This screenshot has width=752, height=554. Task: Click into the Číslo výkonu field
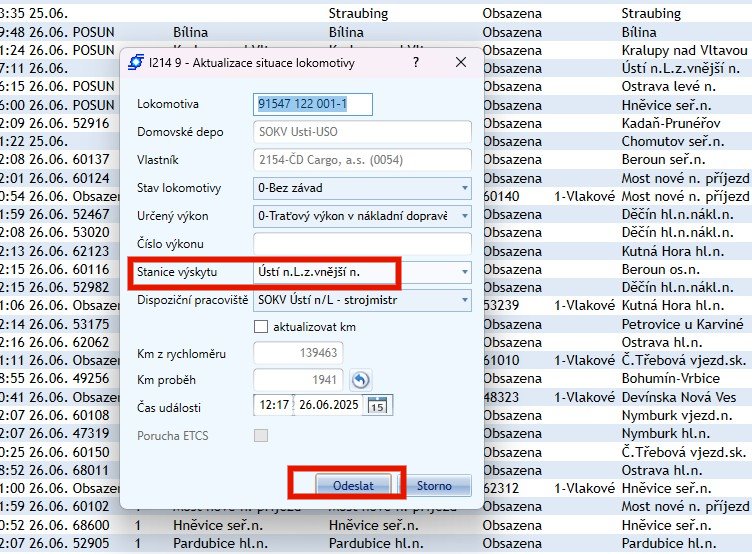361,243
